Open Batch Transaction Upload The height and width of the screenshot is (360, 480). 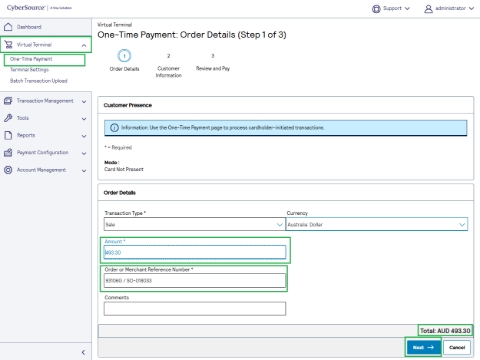(39, 81)
